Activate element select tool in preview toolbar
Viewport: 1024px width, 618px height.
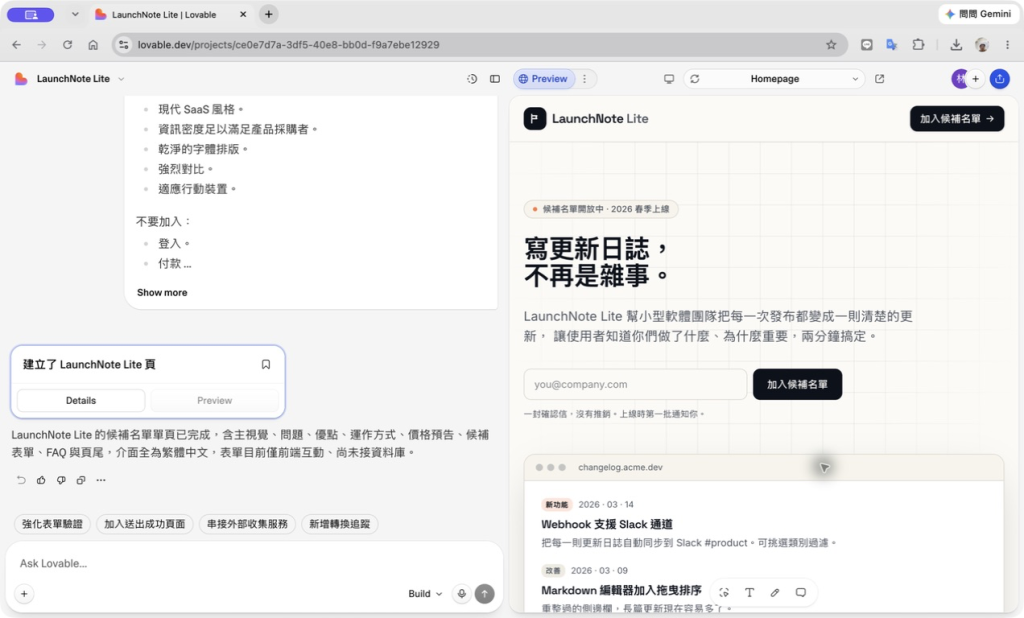coord(724,593)
